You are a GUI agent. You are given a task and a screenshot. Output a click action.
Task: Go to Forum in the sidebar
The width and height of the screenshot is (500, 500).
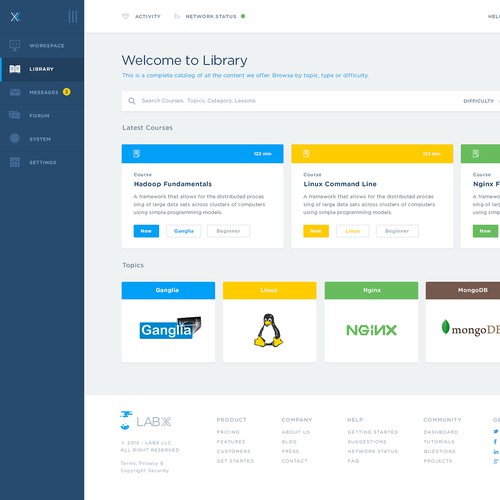pyautogui.click(x=42, y=116)
